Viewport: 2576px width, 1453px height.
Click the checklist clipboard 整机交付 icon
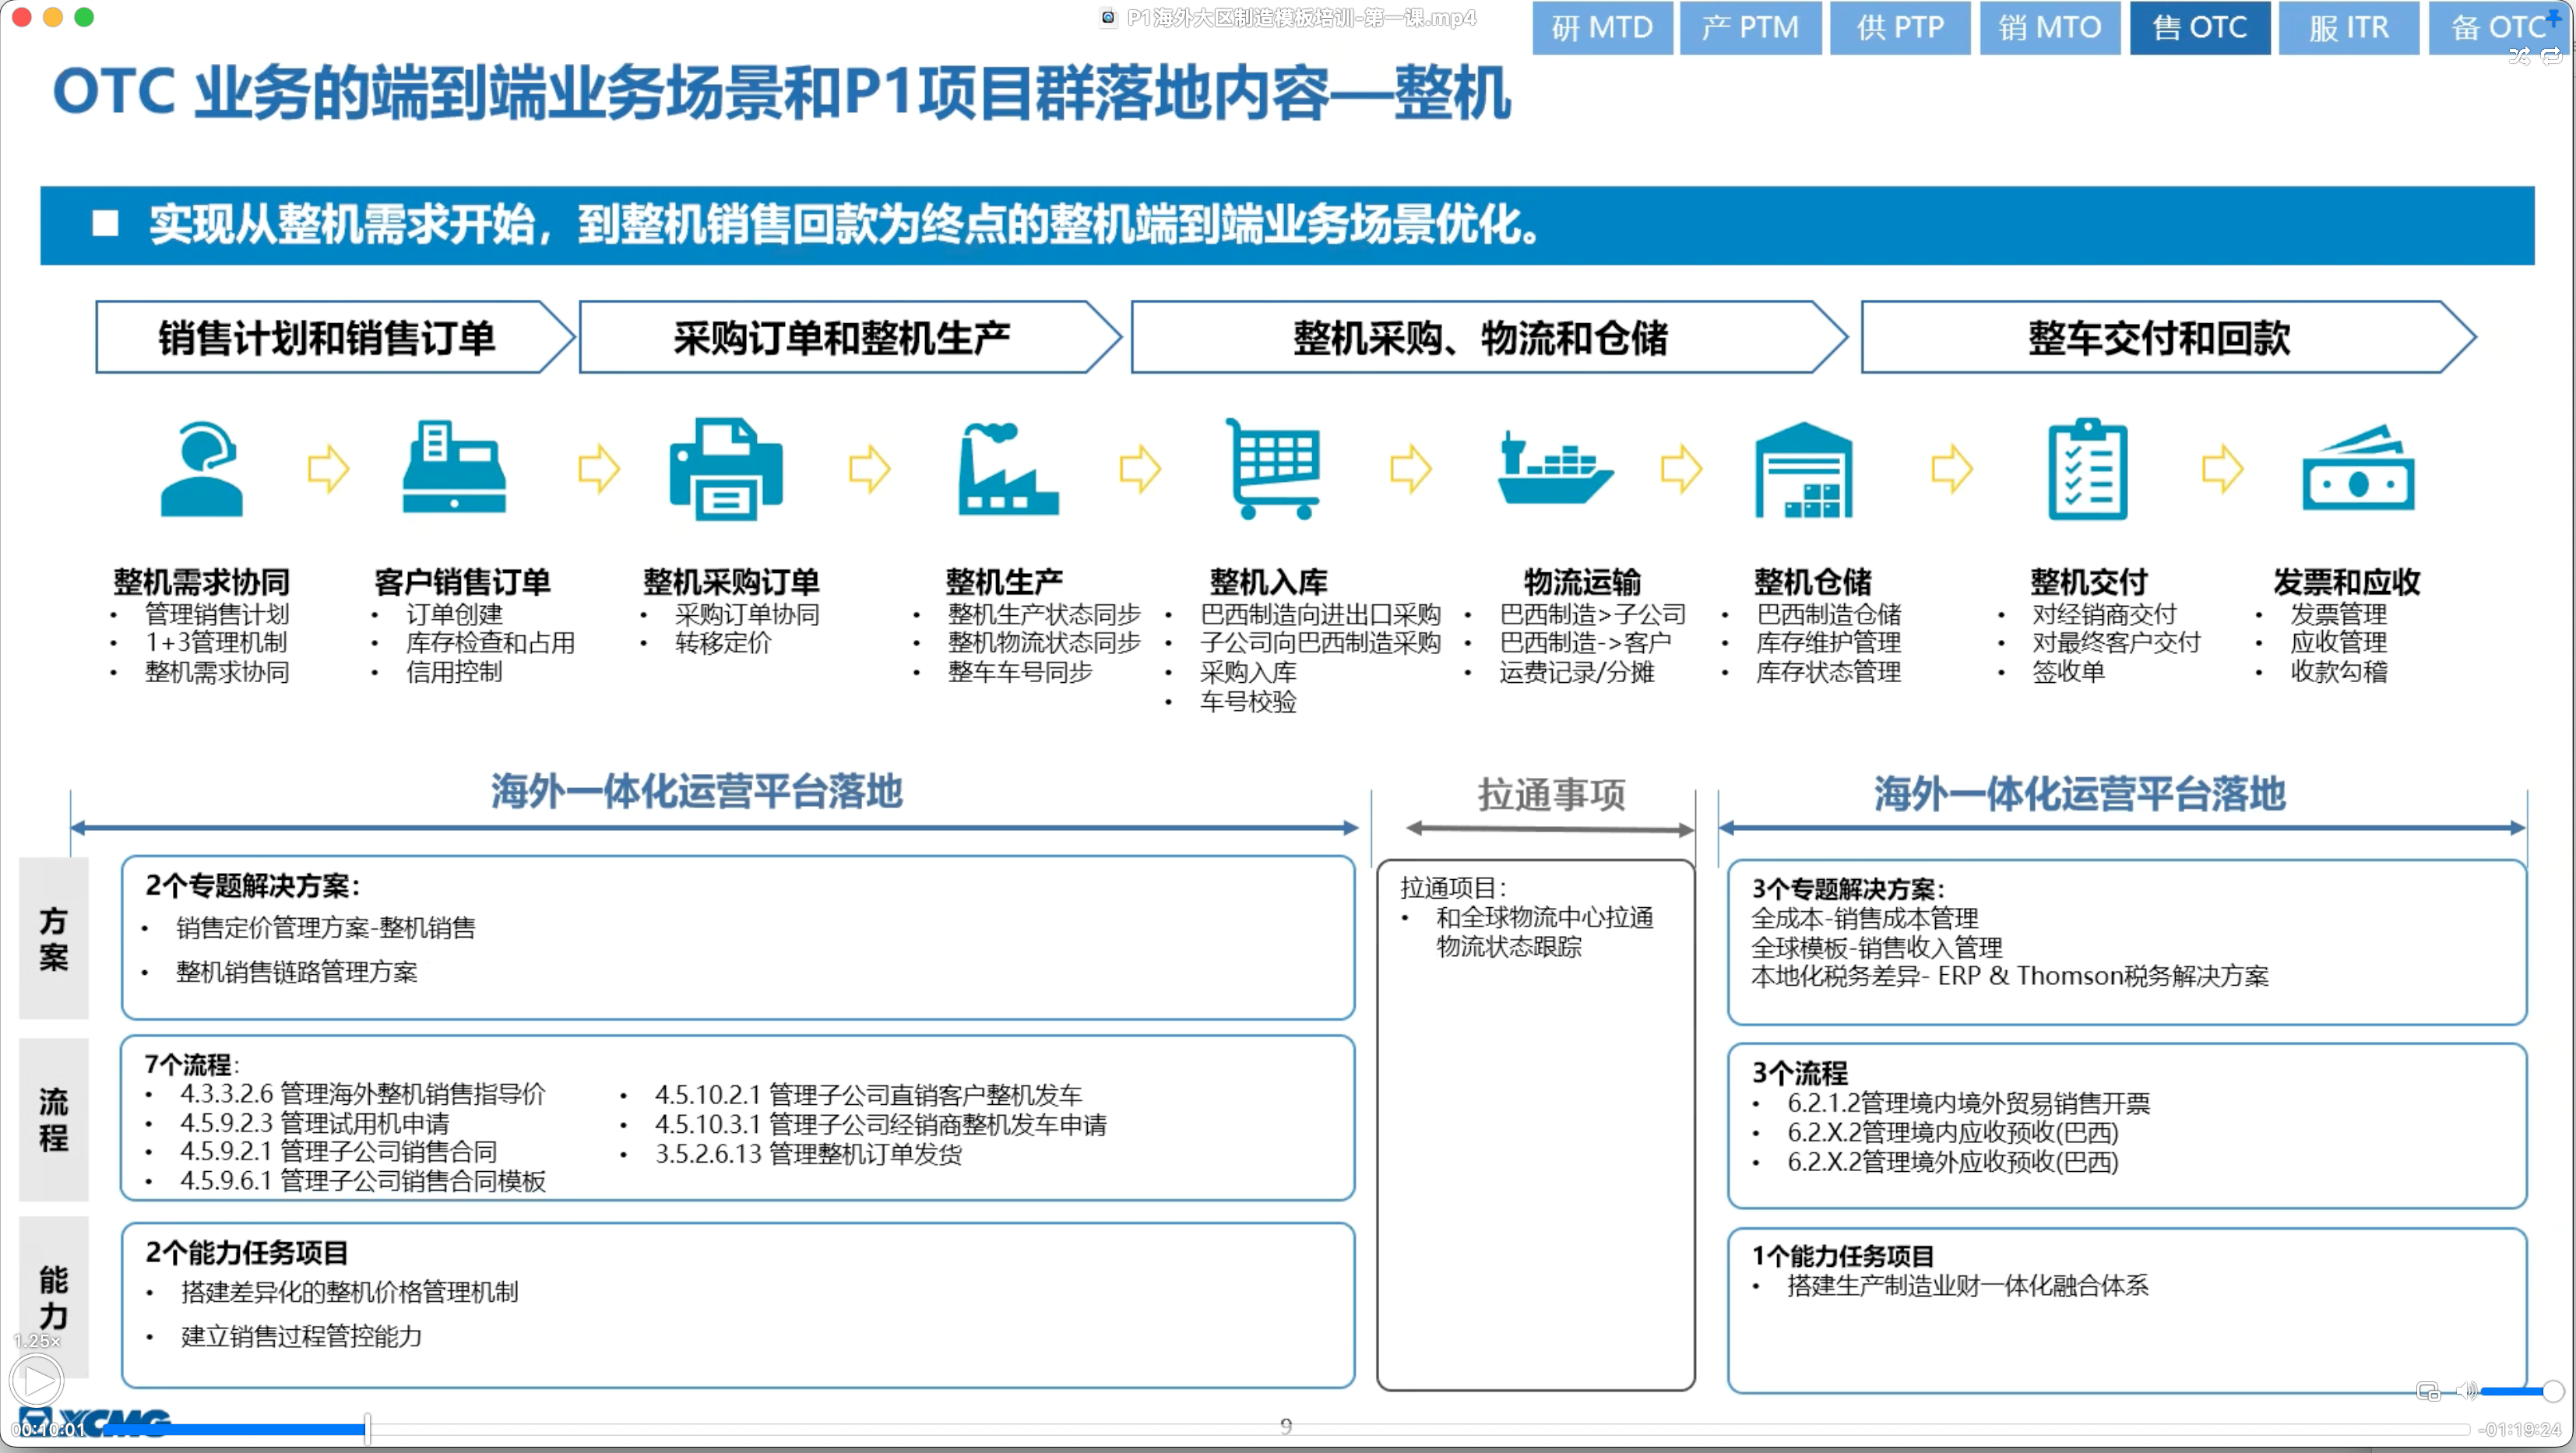coord(2087,469)
